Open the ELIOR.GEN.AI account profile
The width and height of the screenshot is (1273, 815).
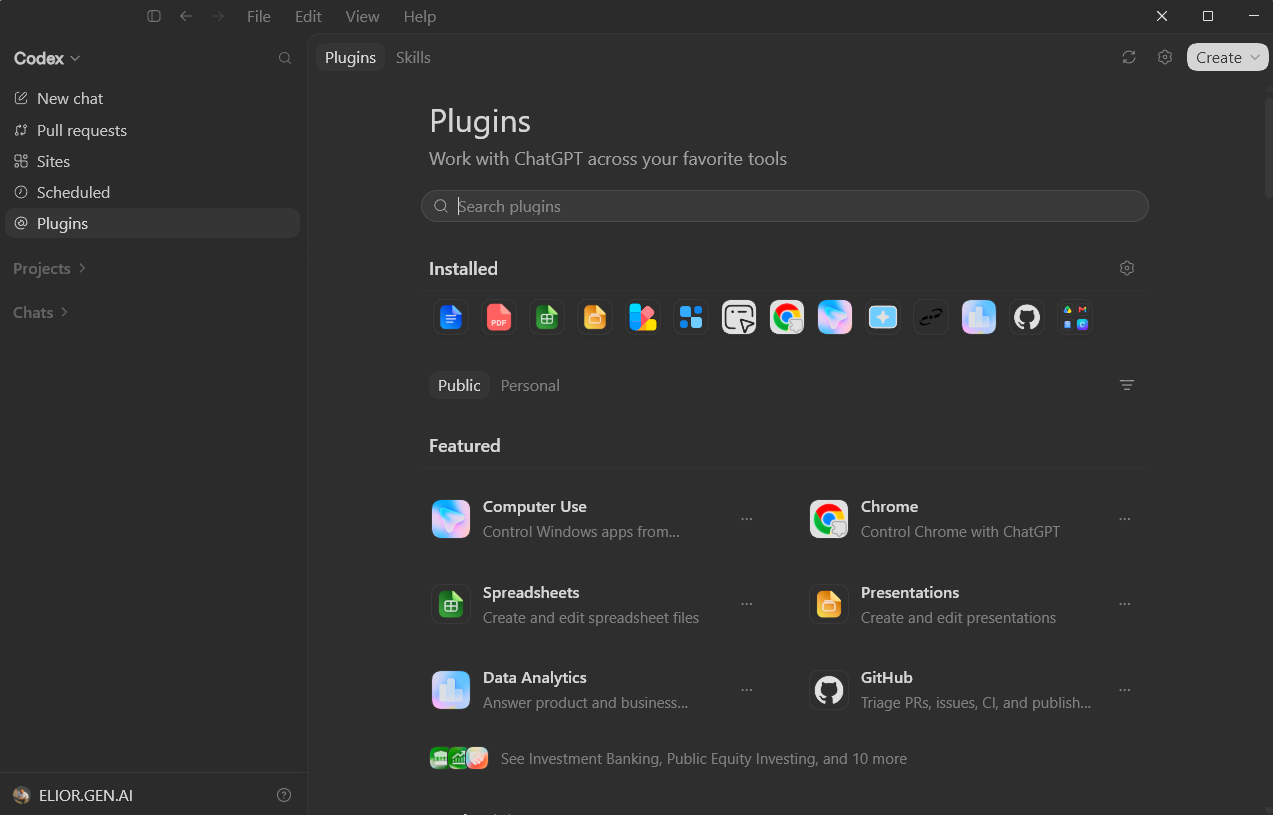pos(73,795)
